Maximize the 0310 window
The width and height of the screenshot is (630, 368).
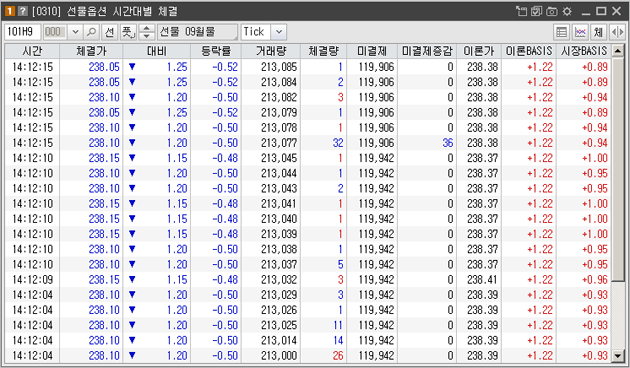point(601,11)
